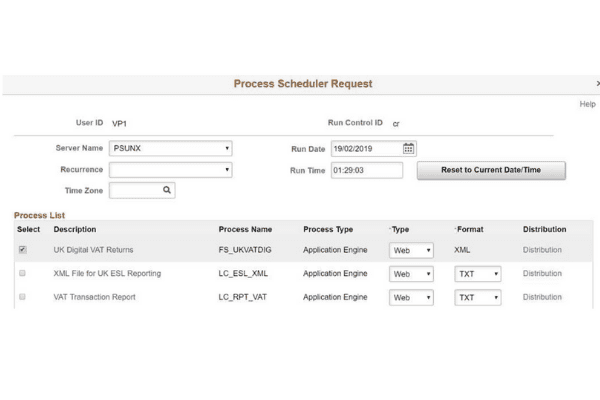Open the Help link

coord(587,104)
